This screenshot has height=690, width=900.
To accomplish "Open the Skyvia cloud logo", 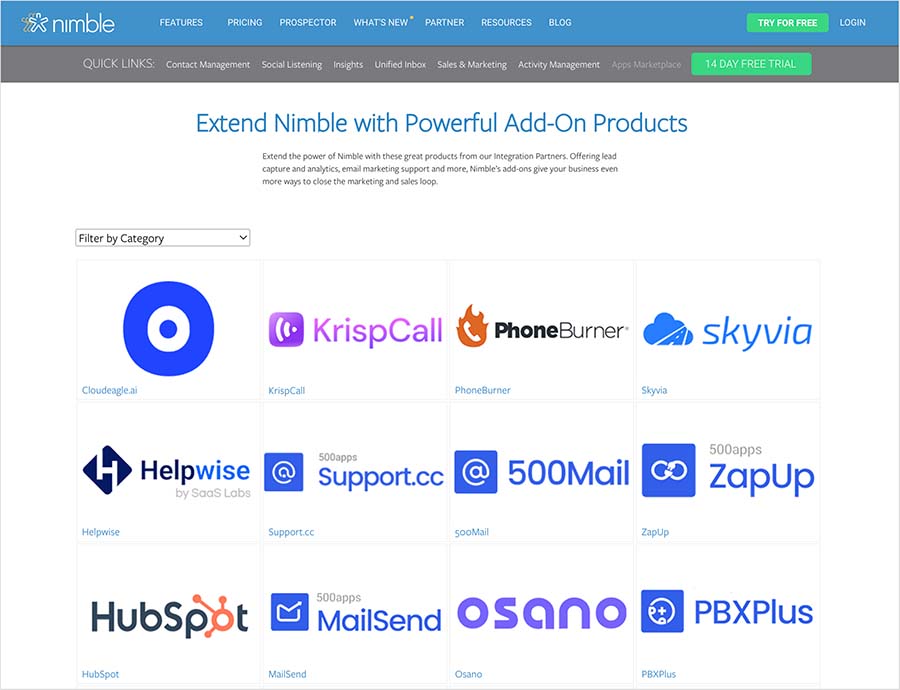I will [728, 331].
